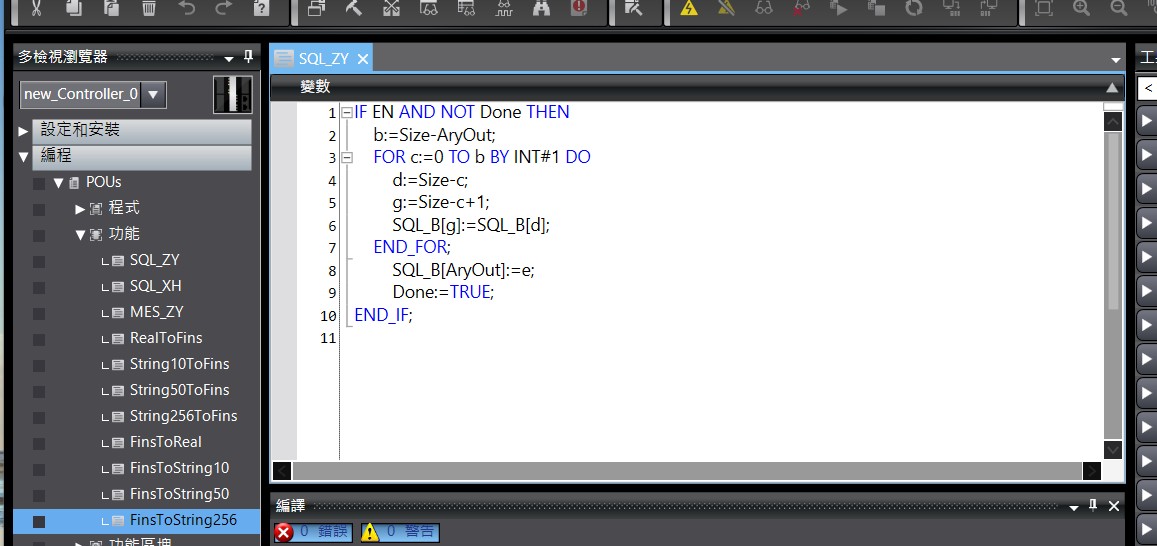Toggle the square marker beside MES_ZY
1157x546 pixels.
(x=39, y=313)
